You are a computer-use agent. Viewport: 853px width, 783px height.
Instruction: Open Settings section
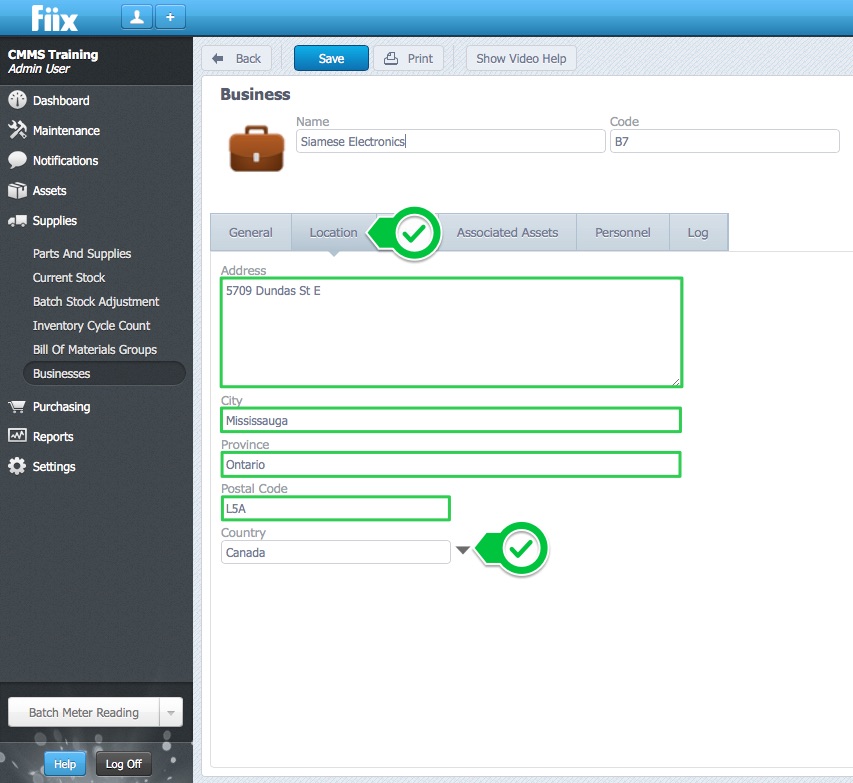pos(54,466)
